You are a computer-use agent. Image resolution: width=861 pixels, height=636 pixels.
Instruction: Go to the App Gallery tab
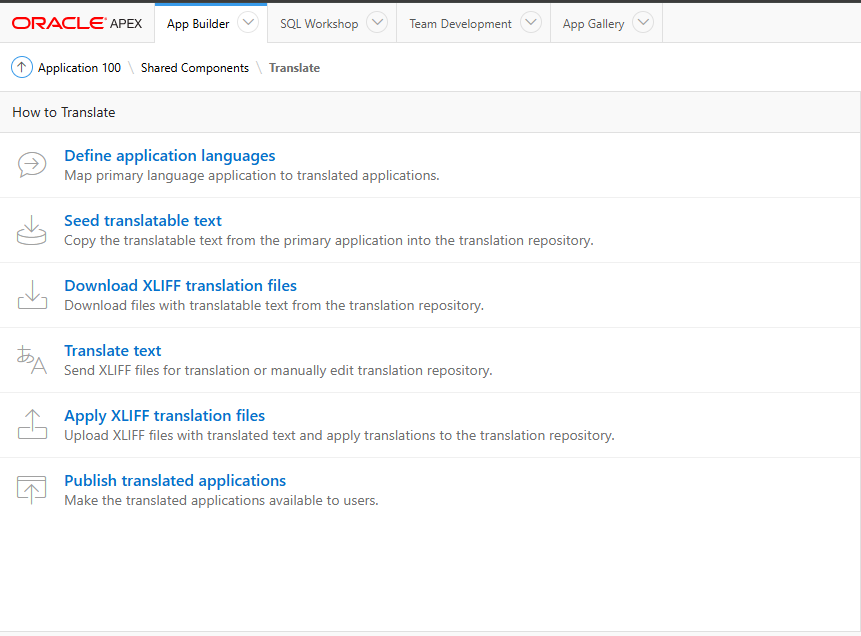pyautogui.click(x=593, y=23)
